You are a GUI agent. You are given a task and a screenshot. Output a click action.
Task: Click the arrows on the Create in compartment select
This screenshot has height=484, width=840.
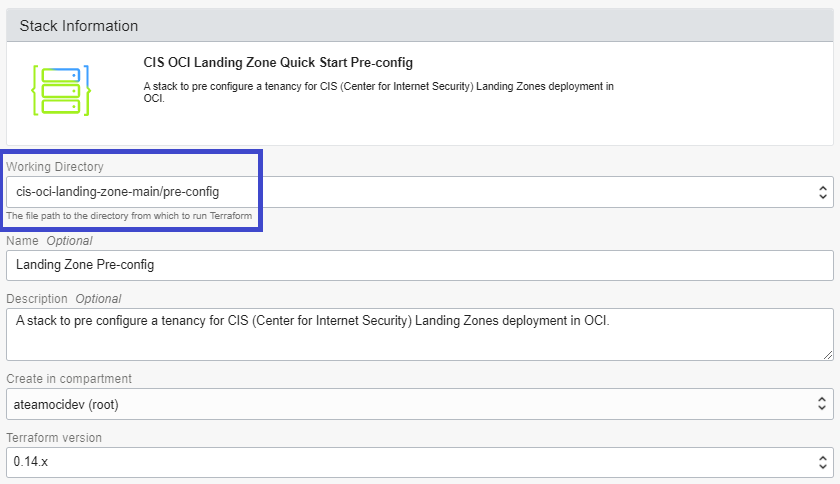coord(823,404)
